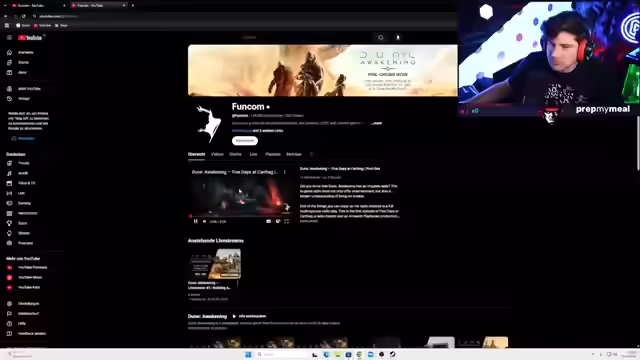
Task: Open the Dune: Awakening section heading
Action: click(207, 316)
